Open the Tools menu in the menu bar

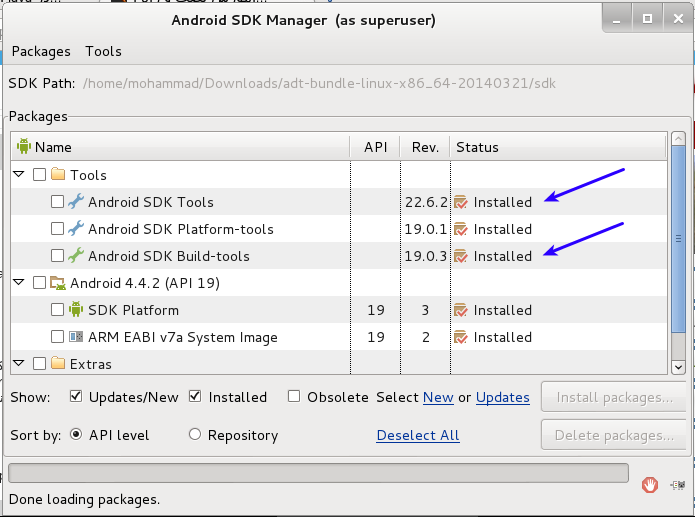[103, 51]
